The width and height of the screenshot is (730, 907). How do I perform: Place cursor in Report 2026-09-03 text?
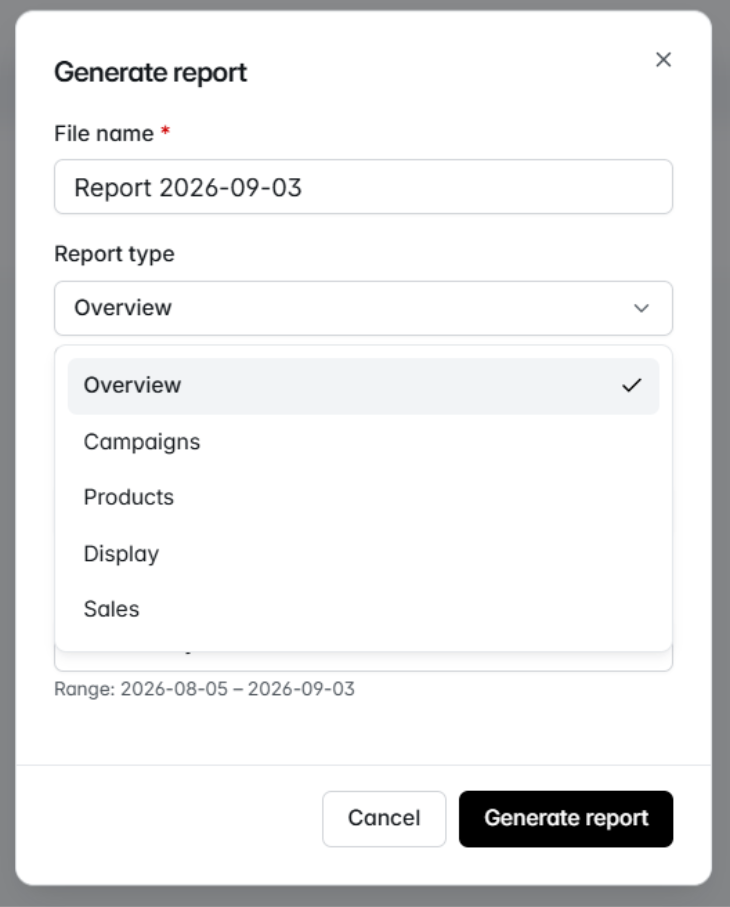[188, 188]
